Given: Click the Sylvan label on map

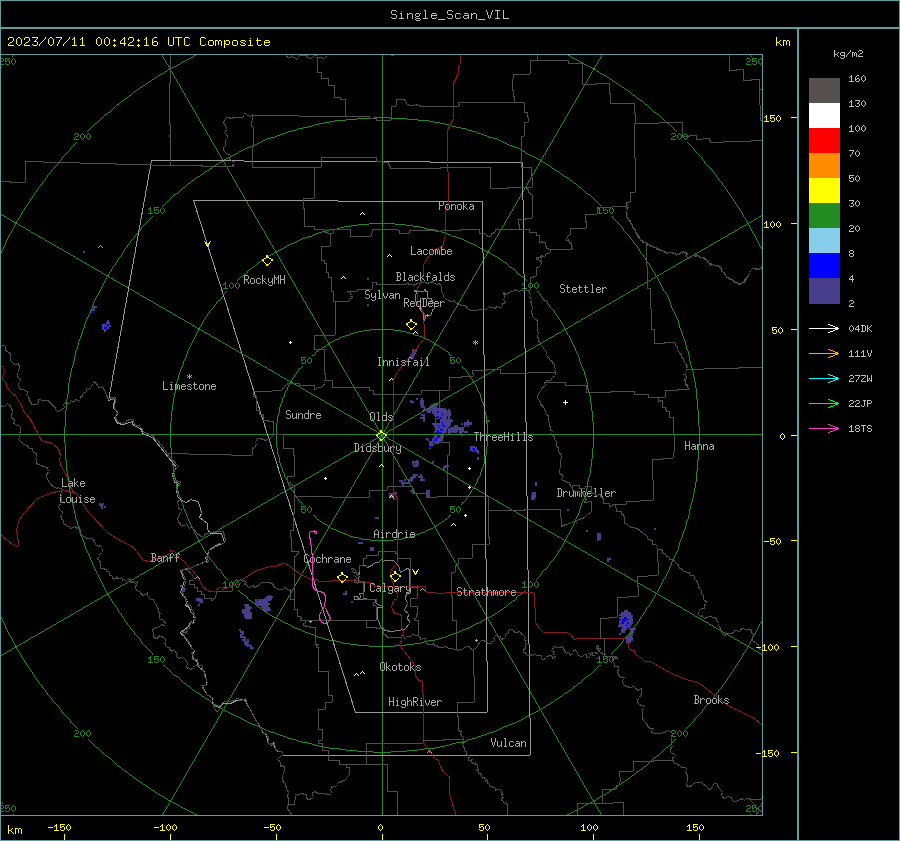Looking at the screenshot, I should pyautogui.click(x=382, y=295).
